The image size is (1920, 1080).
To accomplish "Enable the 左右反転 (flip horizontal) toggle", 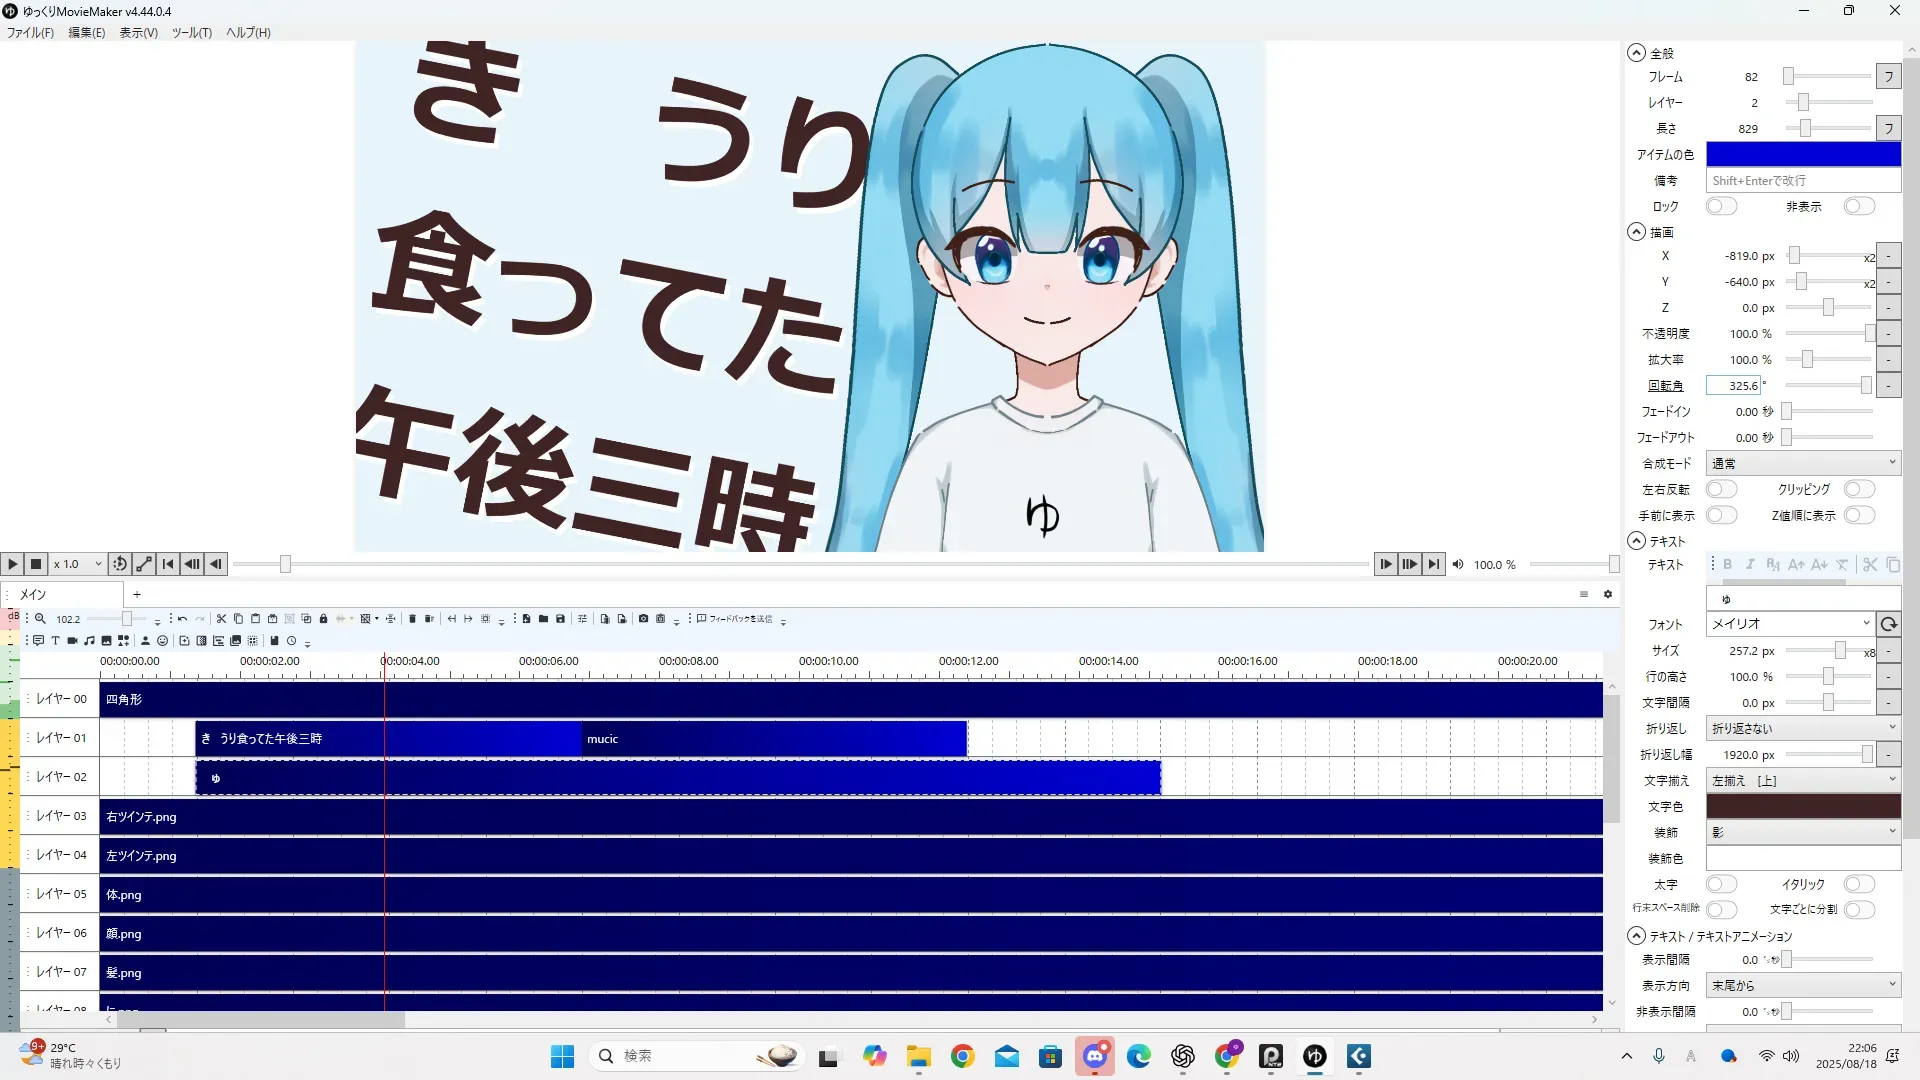I will [1720, 490].
